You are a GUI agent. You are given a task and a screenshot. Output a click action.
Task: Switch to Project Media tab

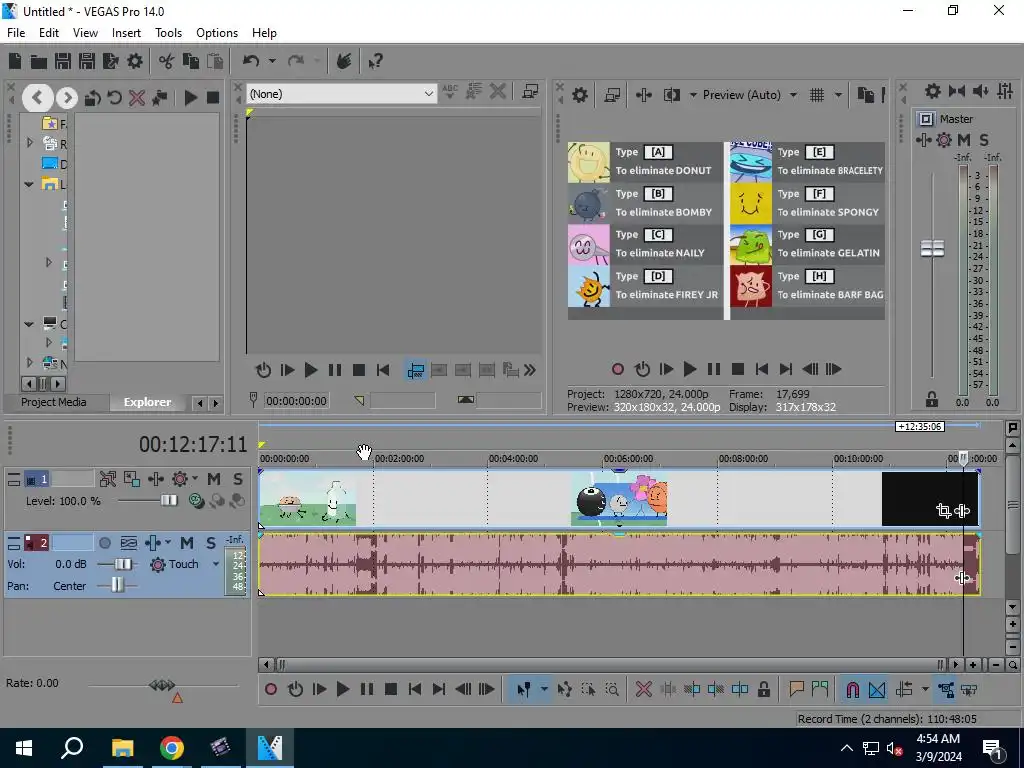(x=54, y=402)
